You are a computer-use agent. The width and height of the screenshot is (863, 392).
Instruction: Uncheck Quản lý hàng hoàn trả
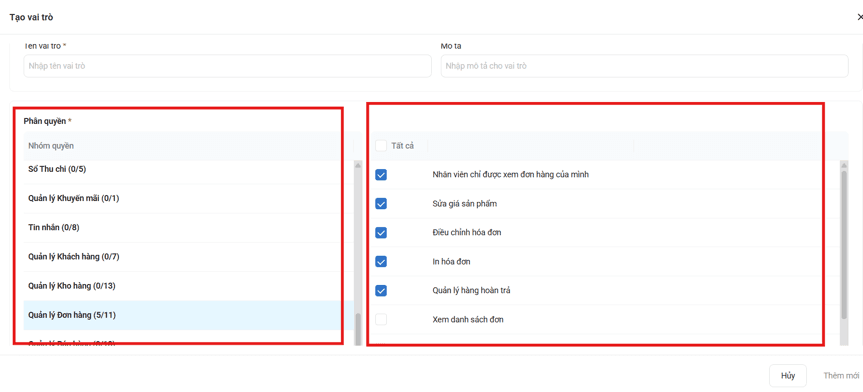381,290
